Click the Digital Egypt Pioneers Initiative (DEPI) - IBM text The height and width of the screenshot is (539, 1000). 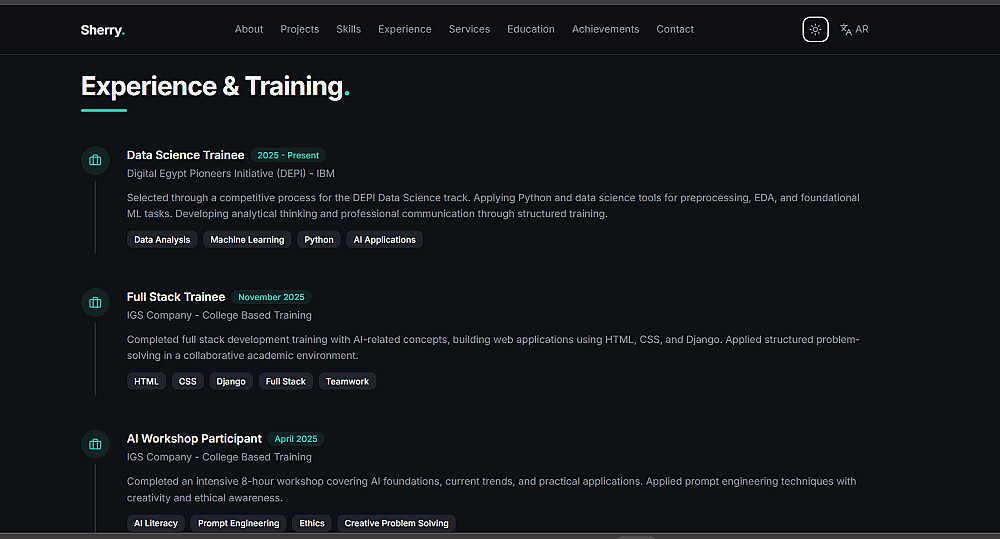point(230,174)
